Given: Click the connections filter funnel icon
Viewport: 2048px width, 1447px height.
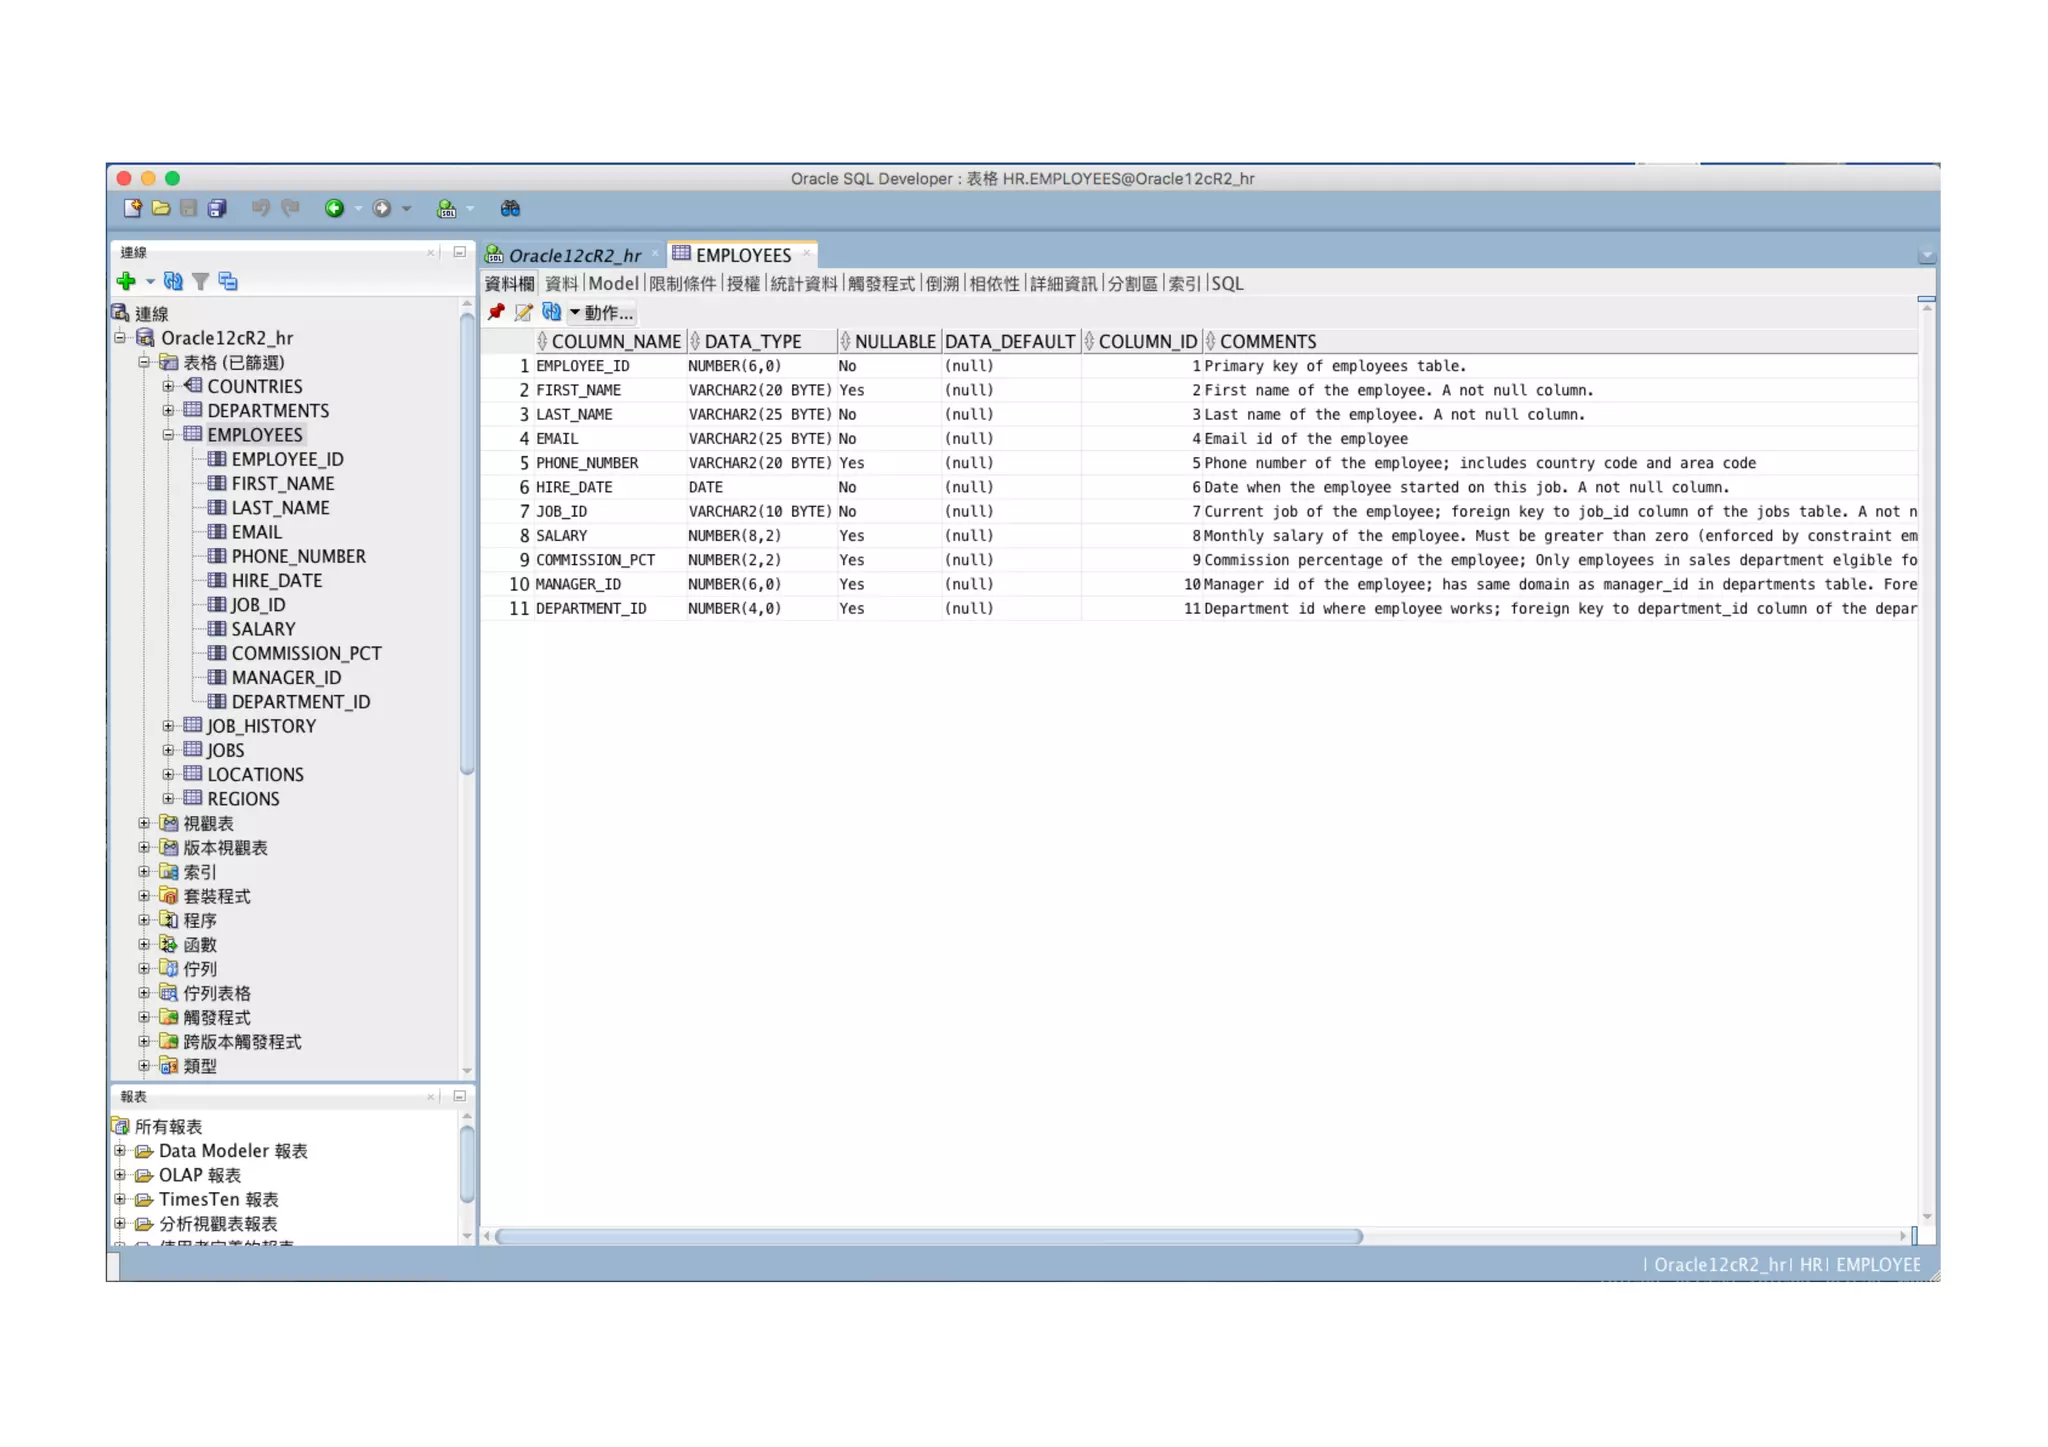Looking at the screenshot, I should coord(200,281).
